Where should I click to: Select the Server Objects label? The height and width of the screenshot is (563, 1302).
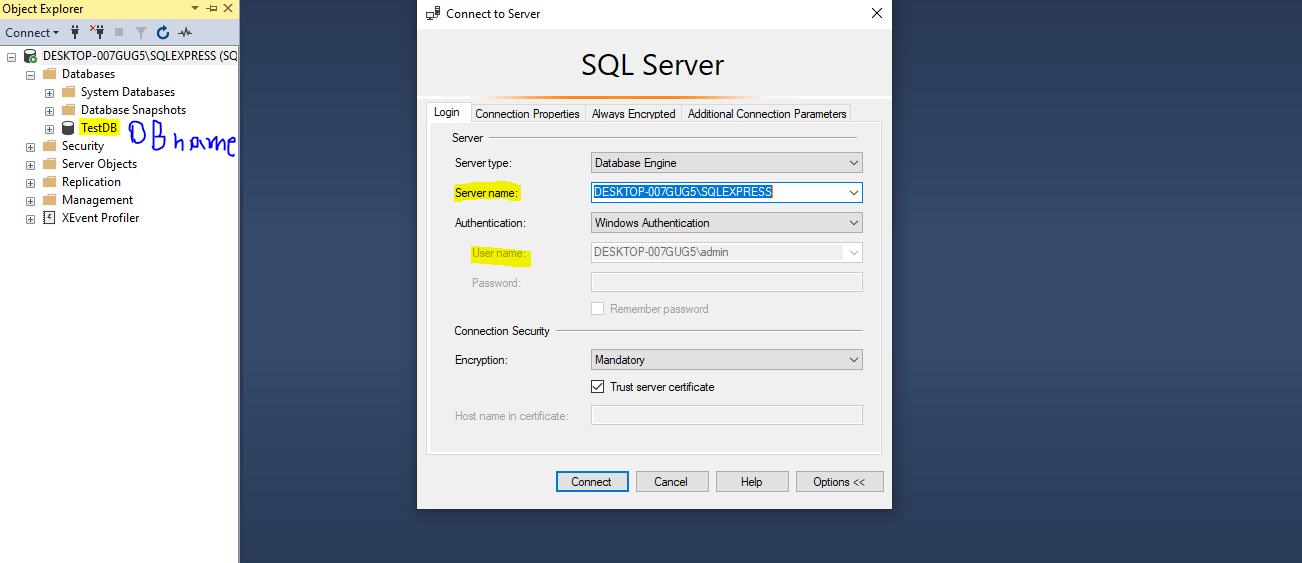click(x=99, y=164)
